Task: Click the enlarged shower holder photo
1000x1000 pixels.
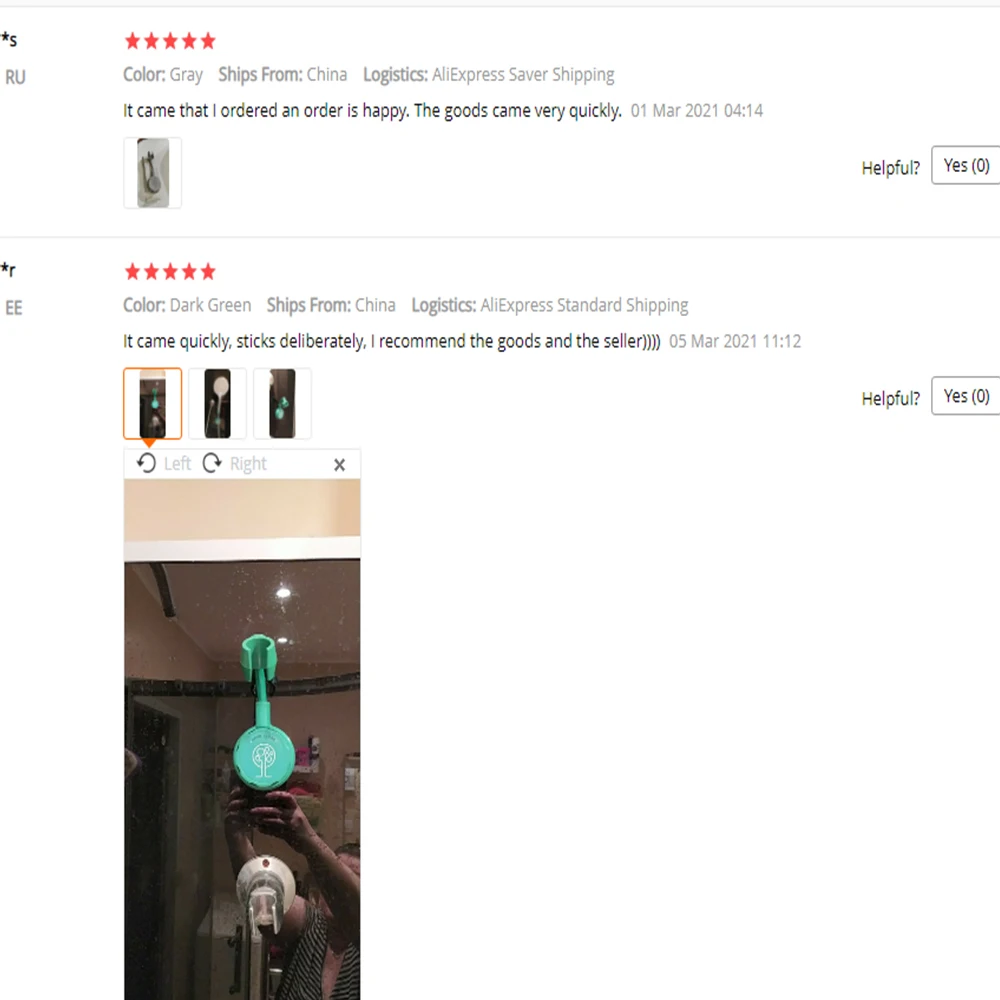Action: point(242,740)
